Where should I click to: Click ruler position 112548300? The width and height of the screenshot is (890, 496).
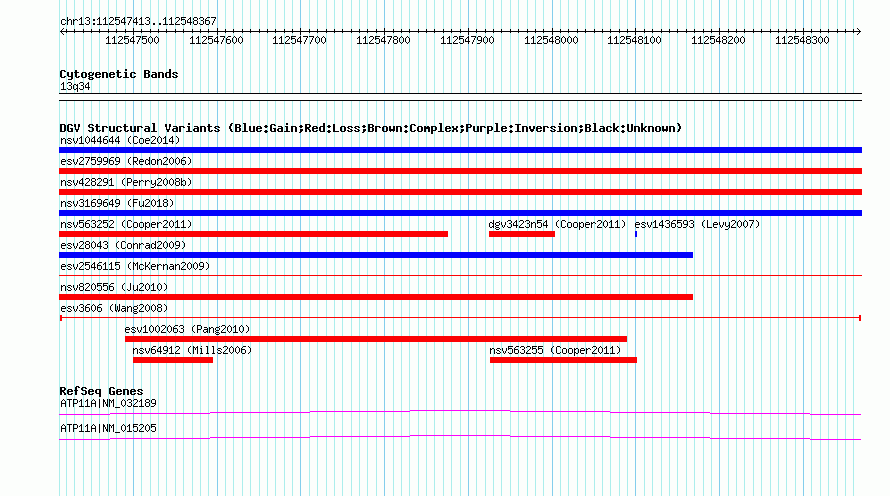click(x=803, y=40)
